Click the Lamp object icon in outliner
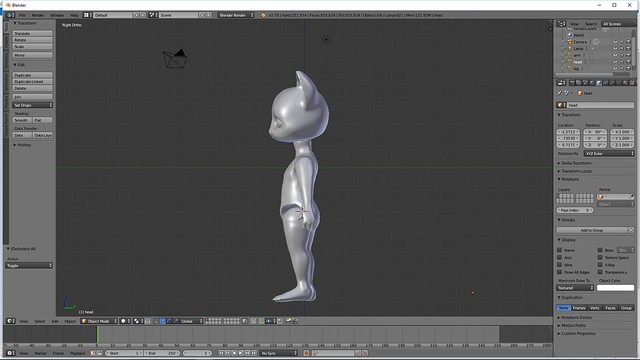 (570, 49)
